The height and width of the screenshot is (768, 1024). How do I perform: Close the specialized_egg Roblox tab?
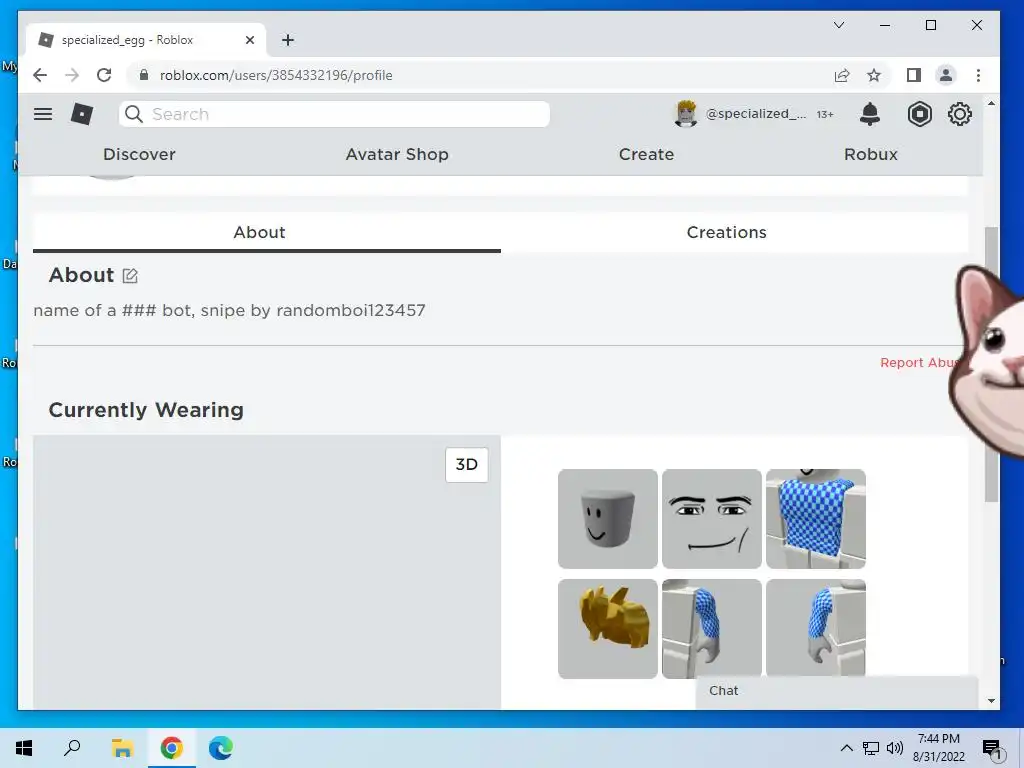pyautogui.click(x=249, y=40)
